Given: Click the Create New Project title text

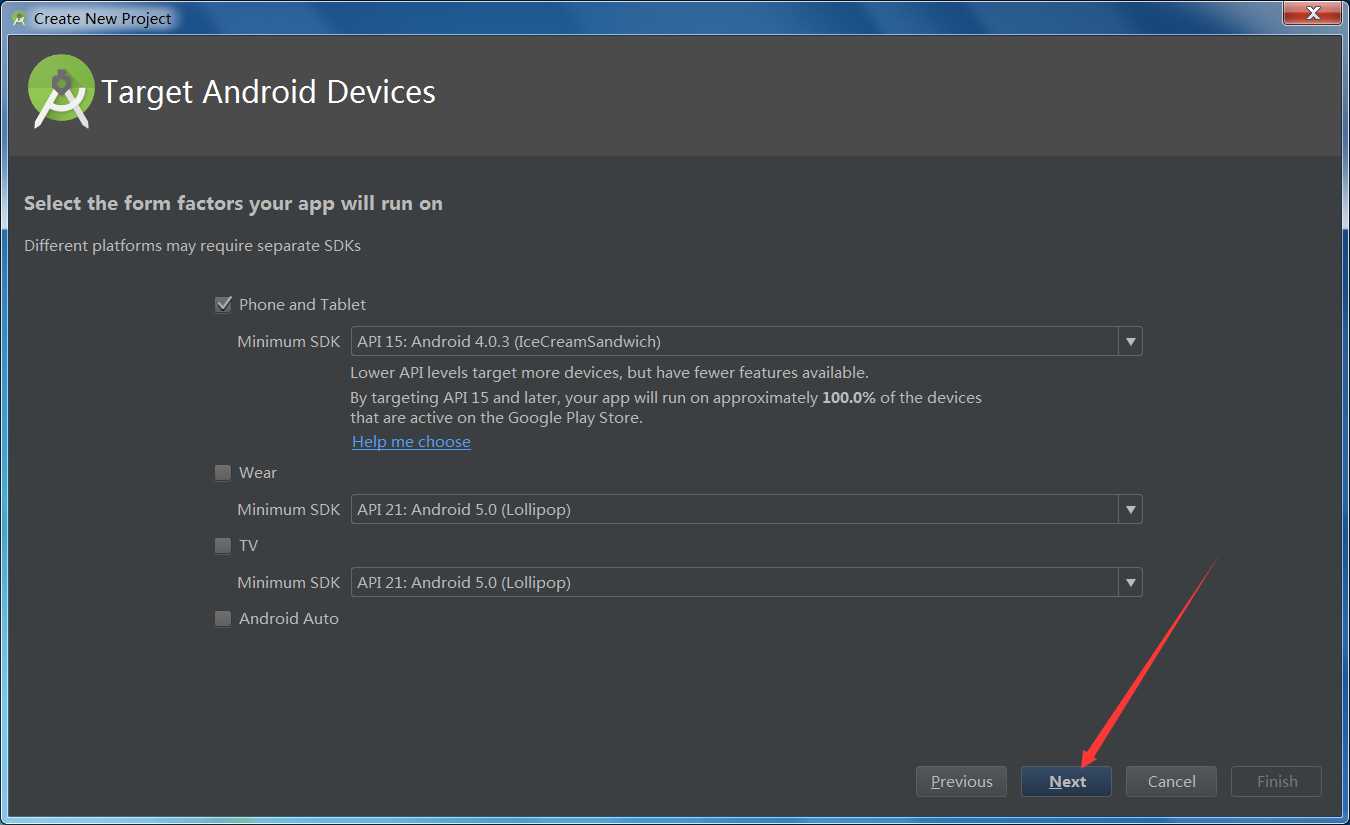Looking at the screenshot, I should [102, 18].
